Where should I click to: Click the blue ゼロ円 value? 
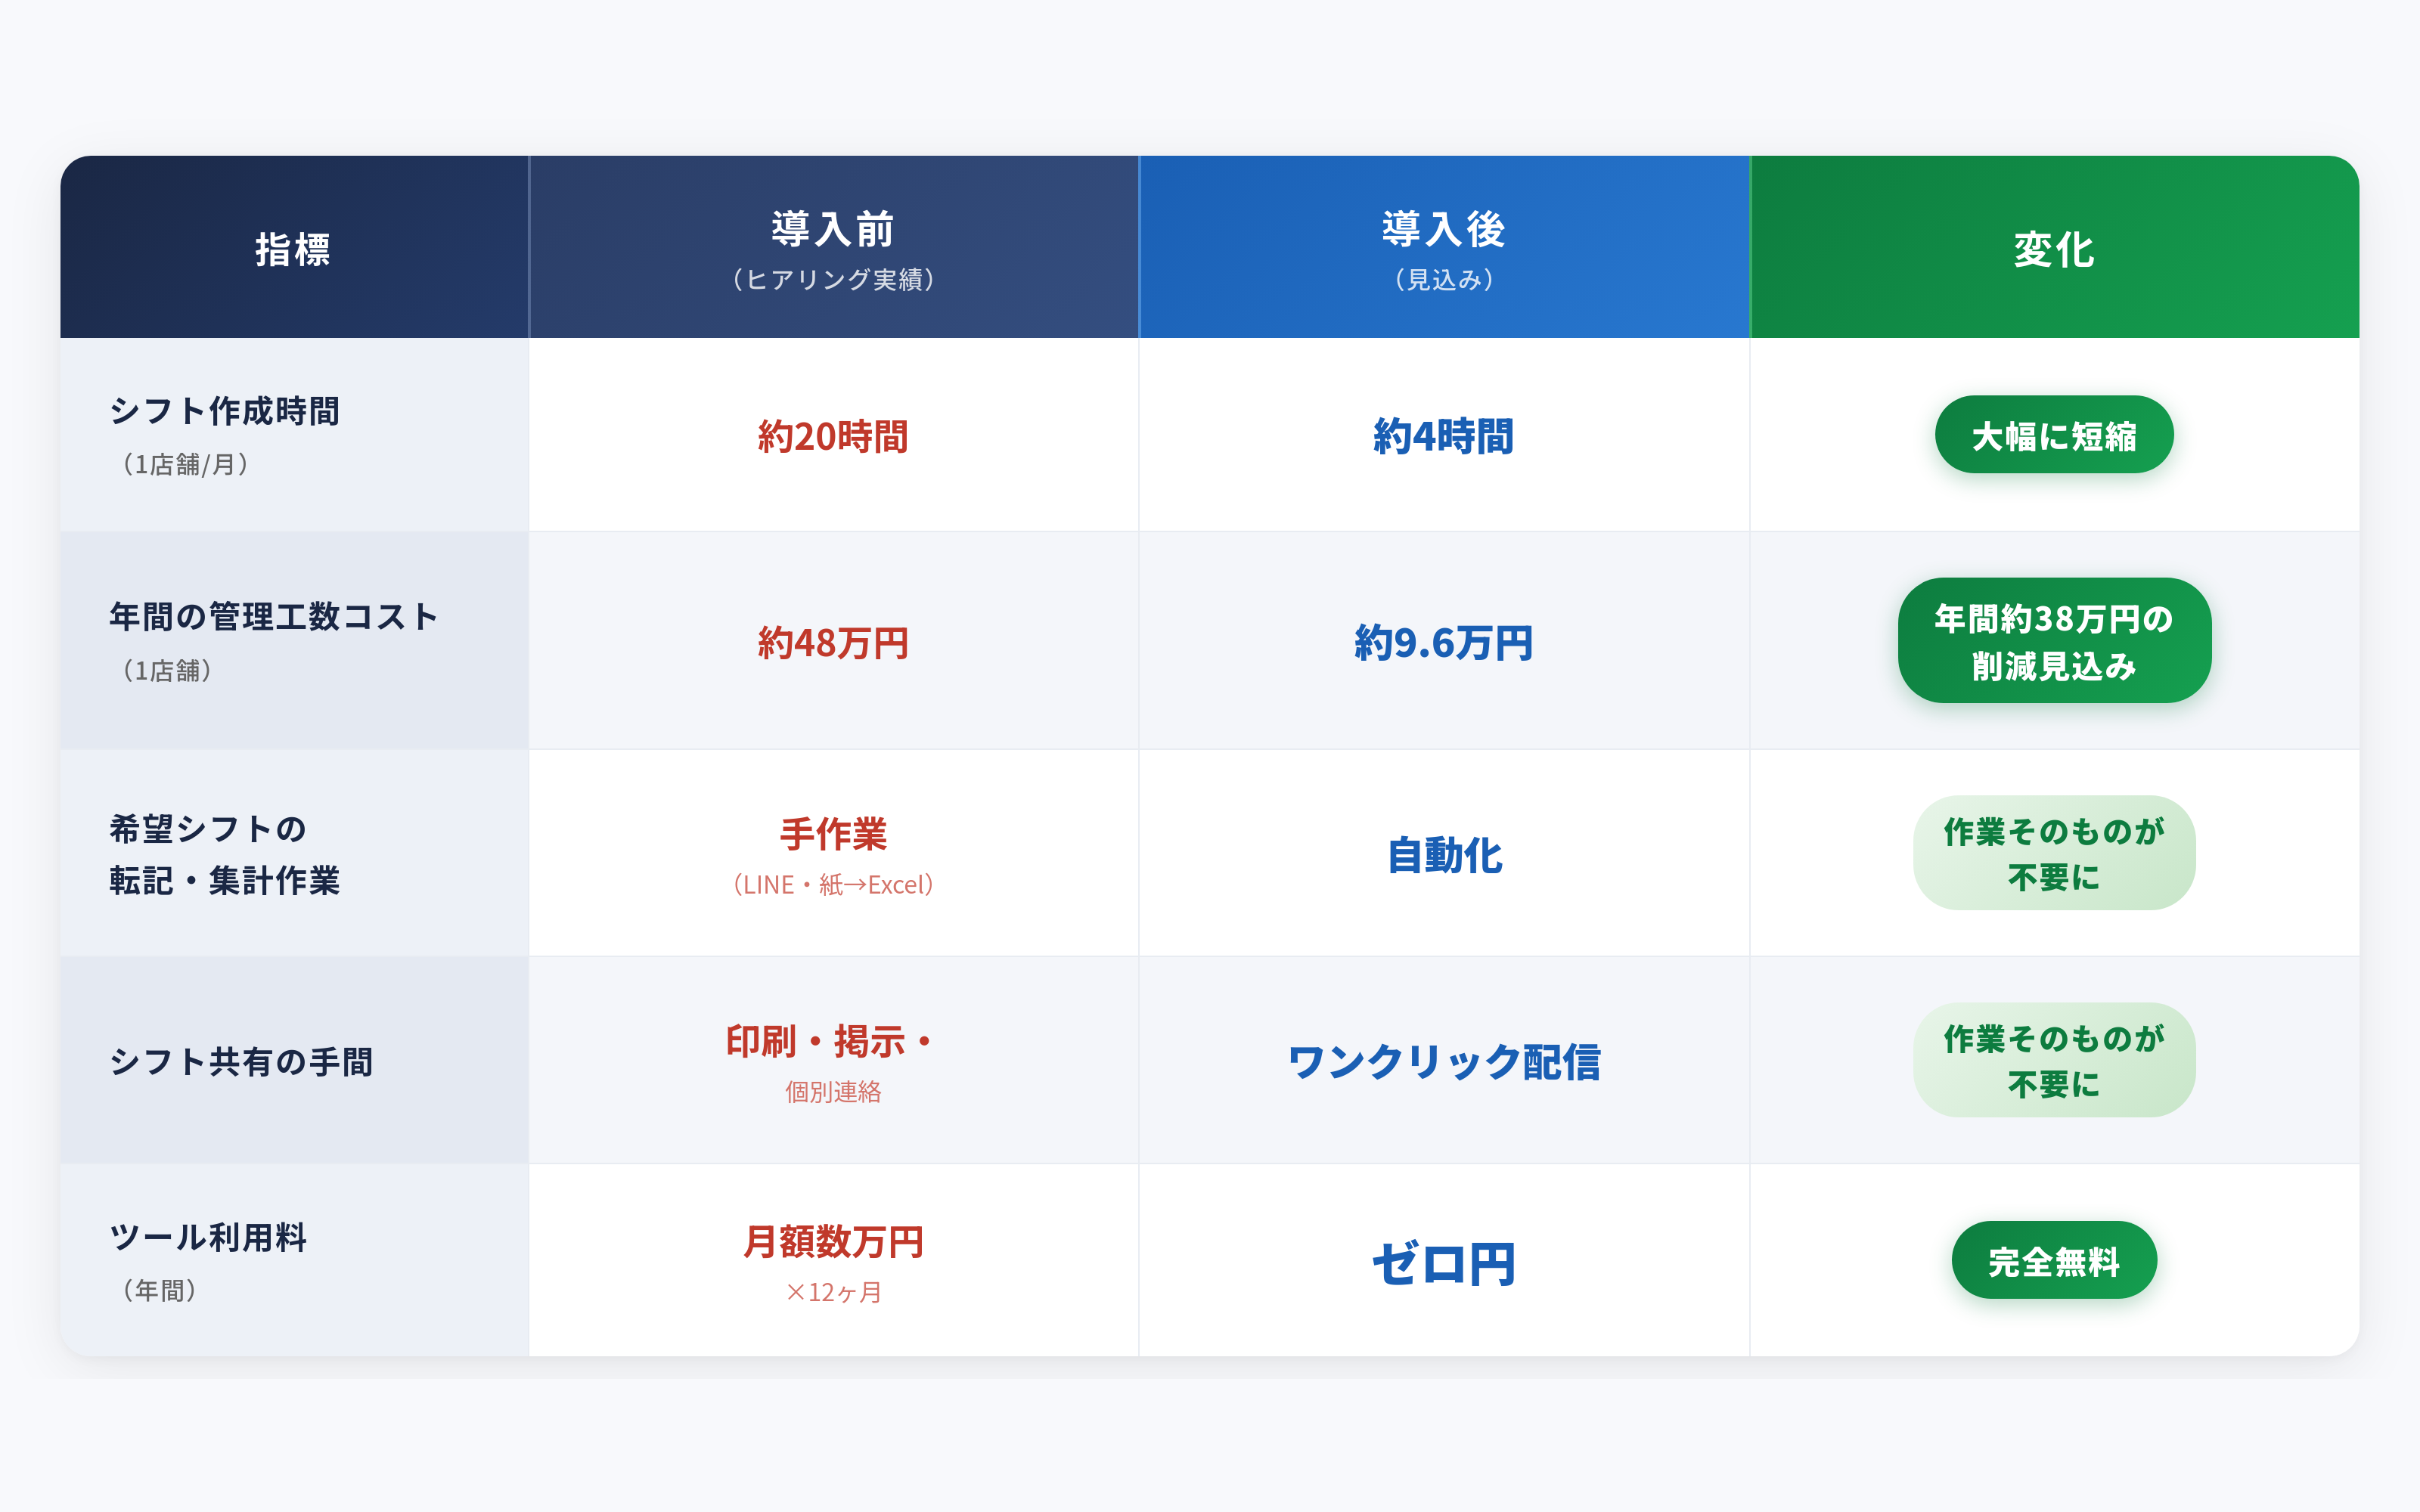click(x=1443, y=1263)
